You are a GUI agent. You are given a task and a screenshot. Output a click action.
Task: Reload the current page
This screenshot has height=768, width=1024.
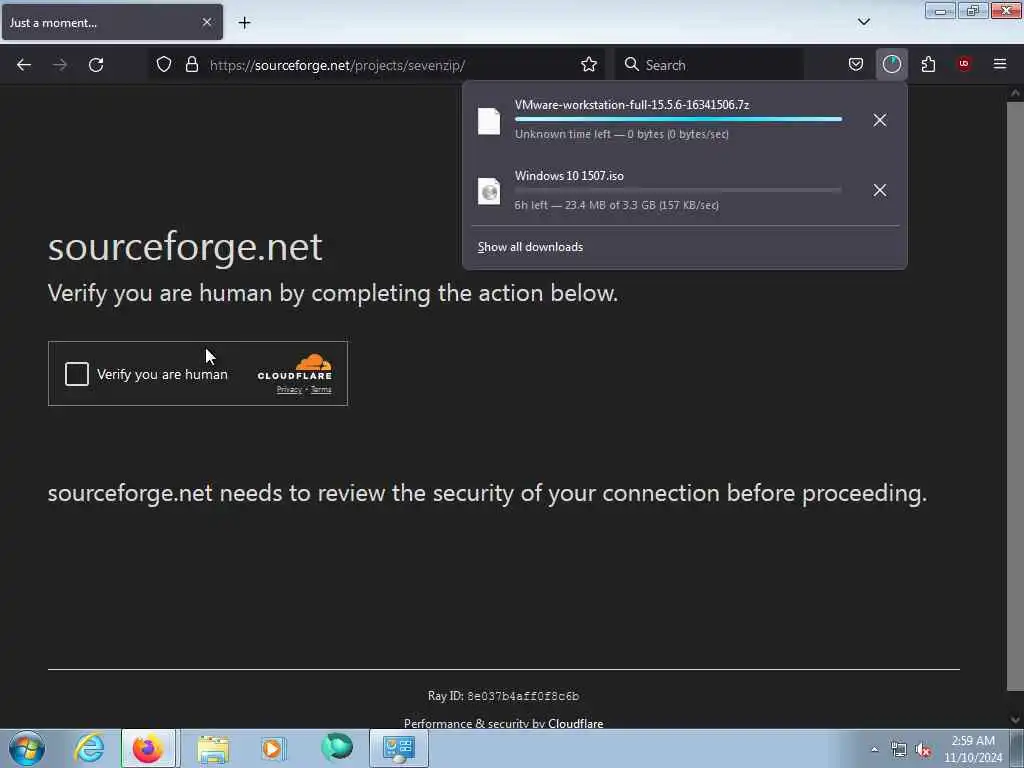[x=96, y=65]
